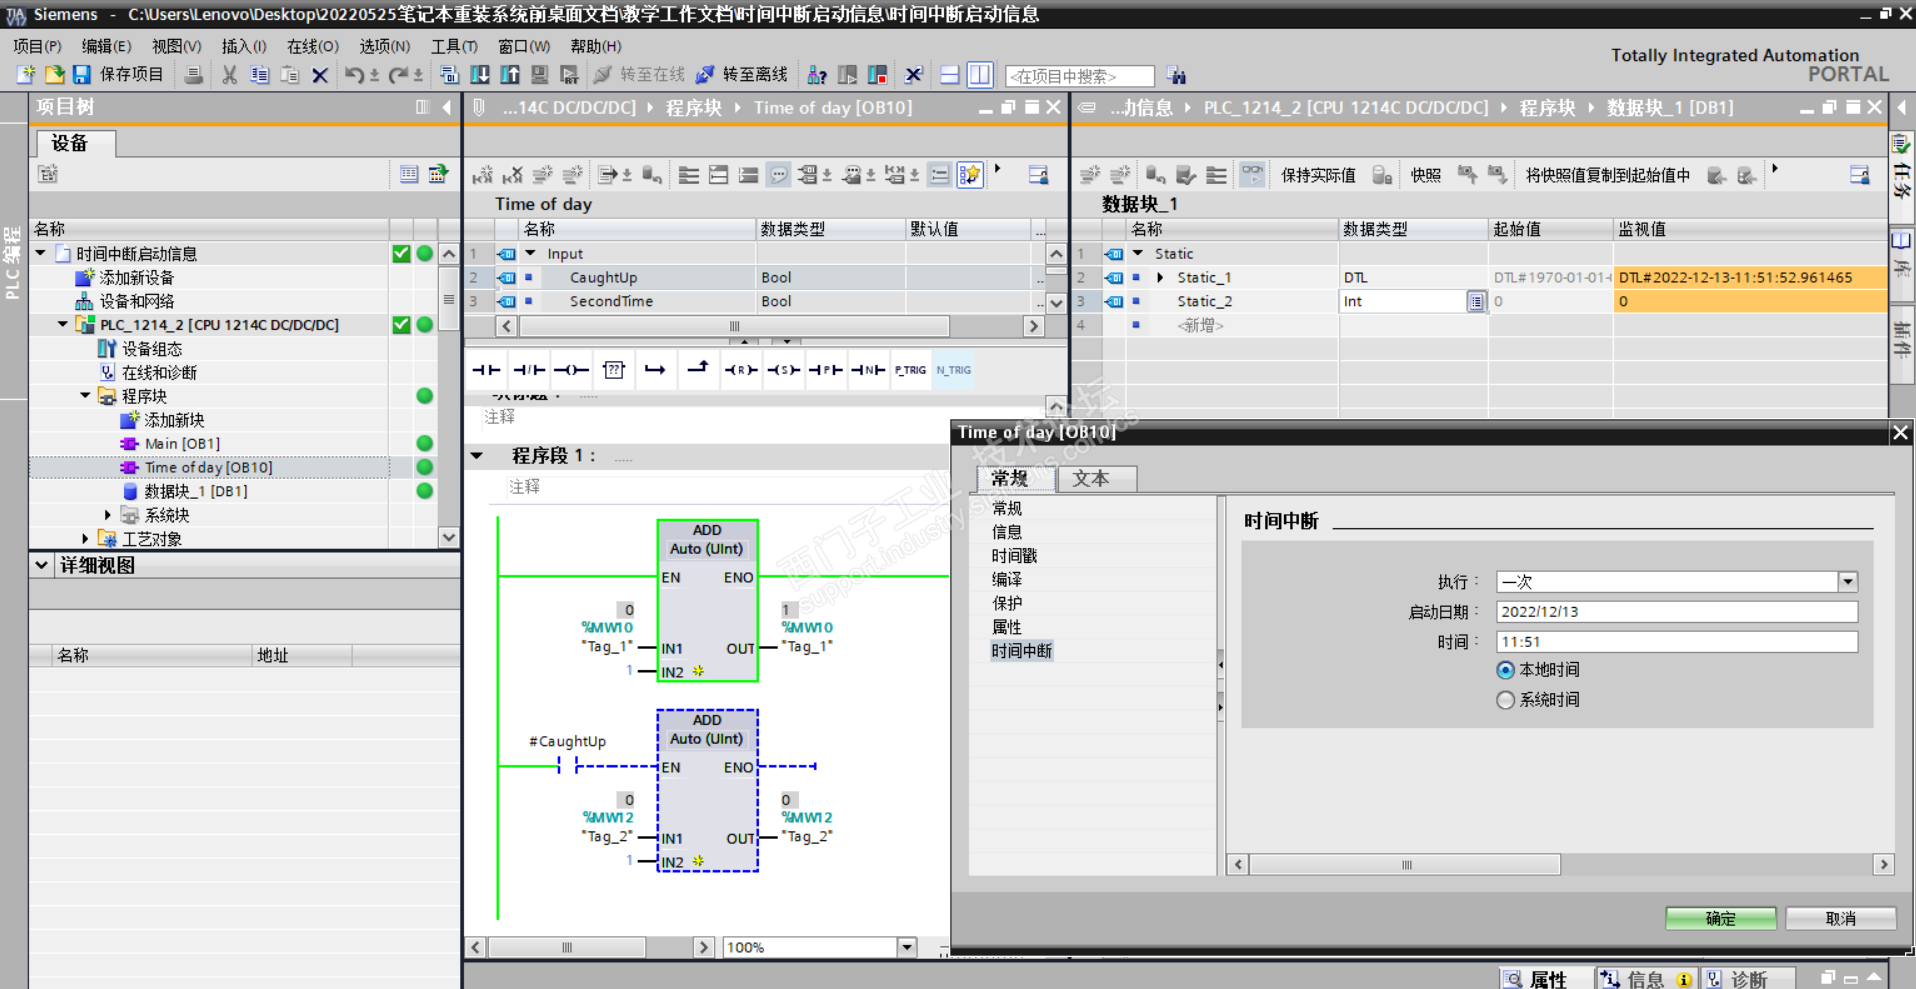Screen dimensions: 1916x989
Task: Click the 启动日期 input field
Action: (1677, 612)
